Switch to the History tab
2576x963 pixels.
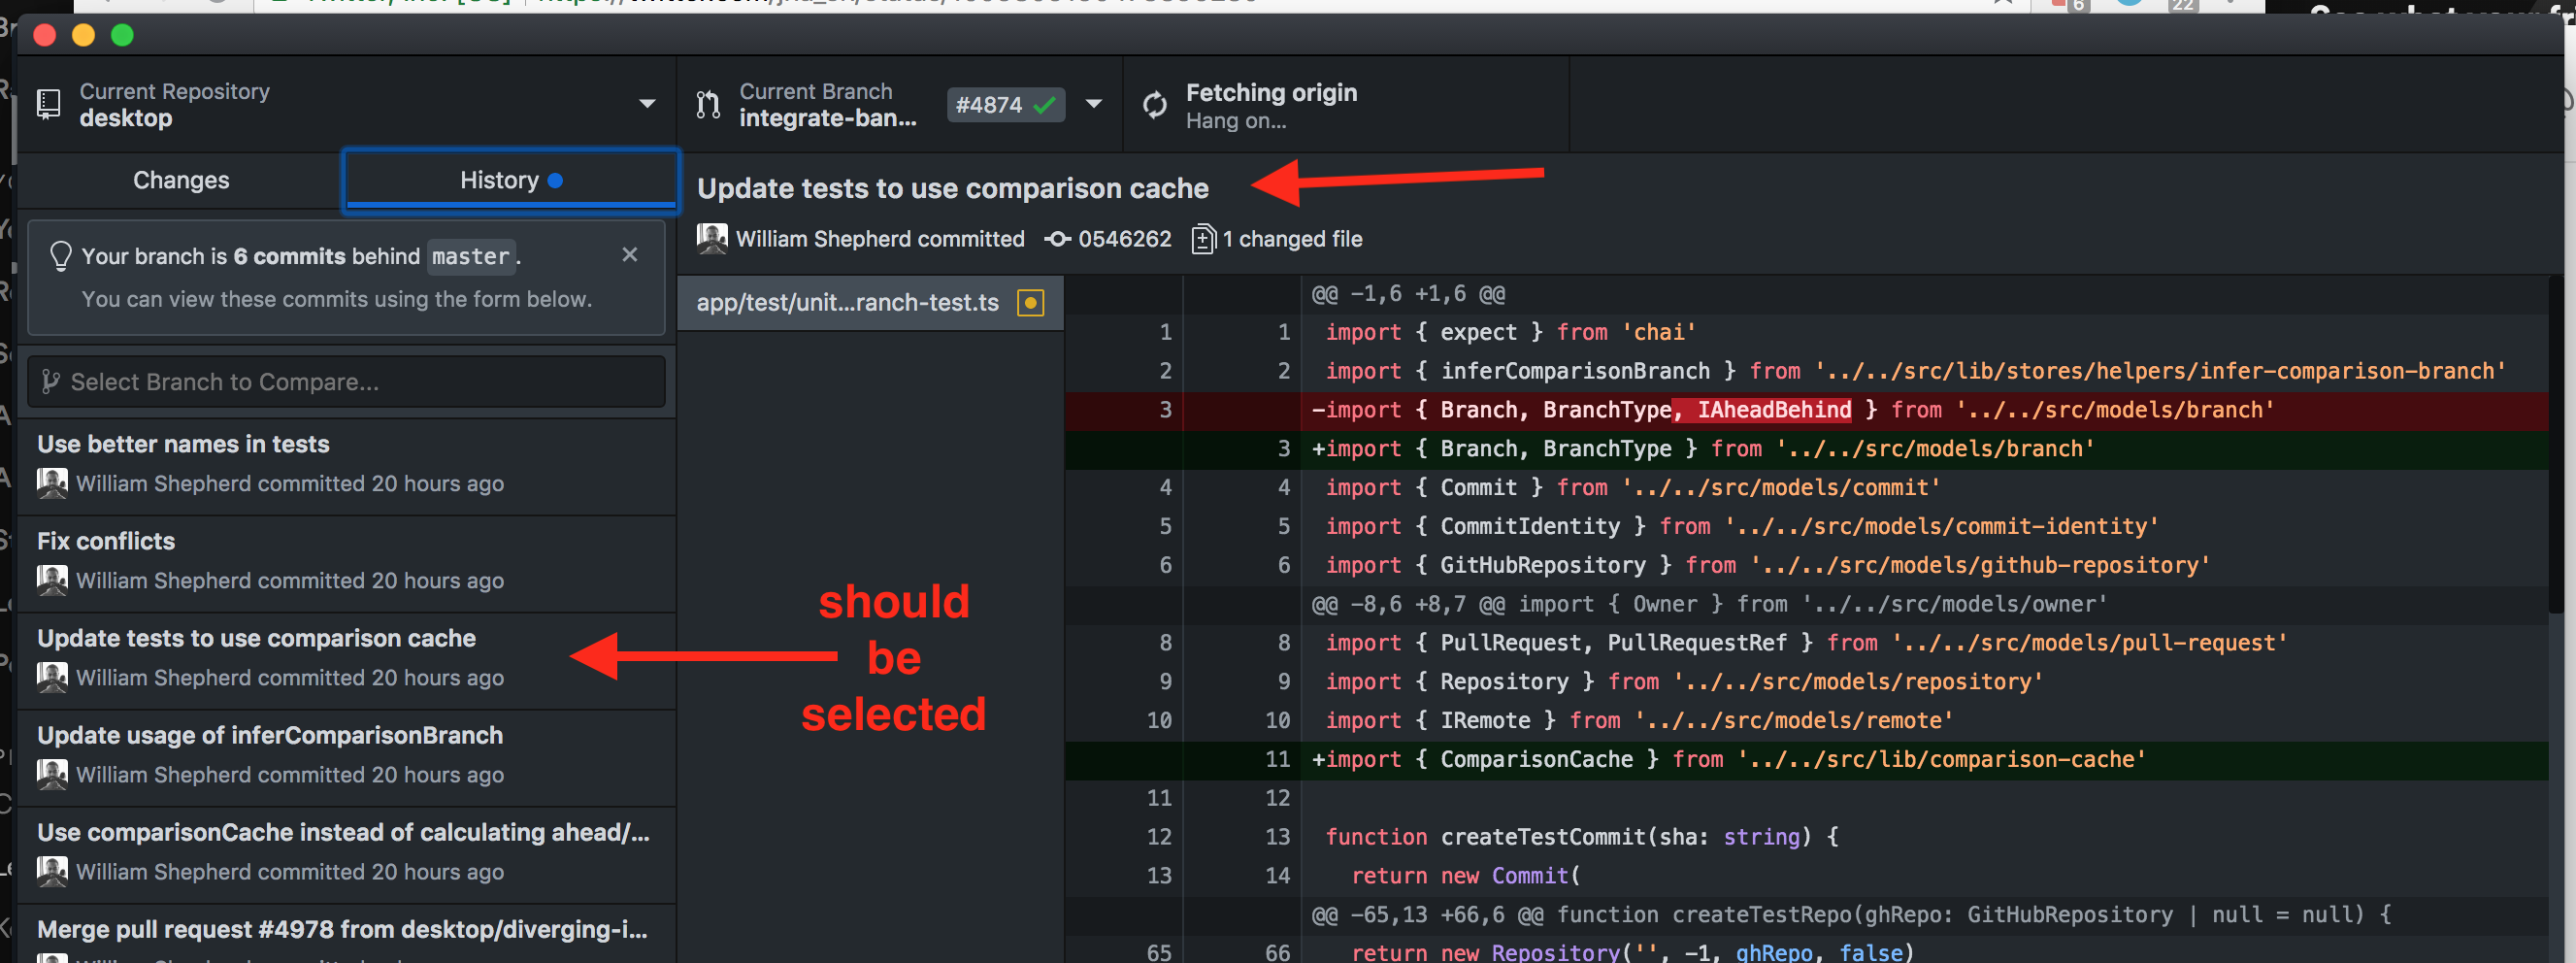511,180
